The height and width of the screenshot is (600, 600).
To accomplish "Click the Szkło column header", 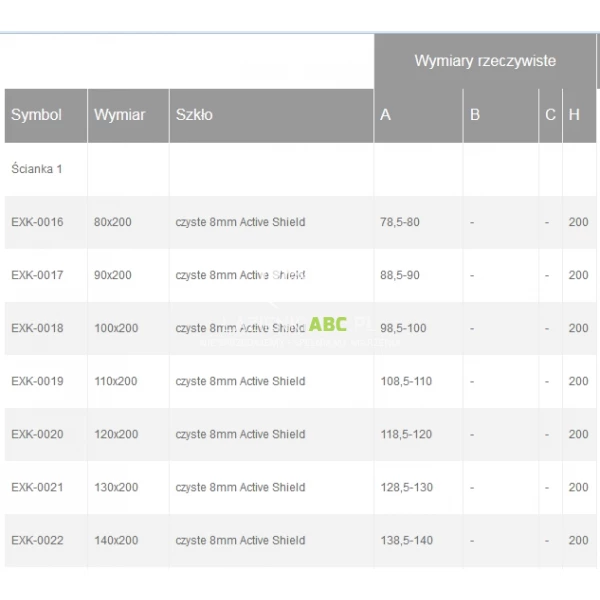I will point(194,115).
